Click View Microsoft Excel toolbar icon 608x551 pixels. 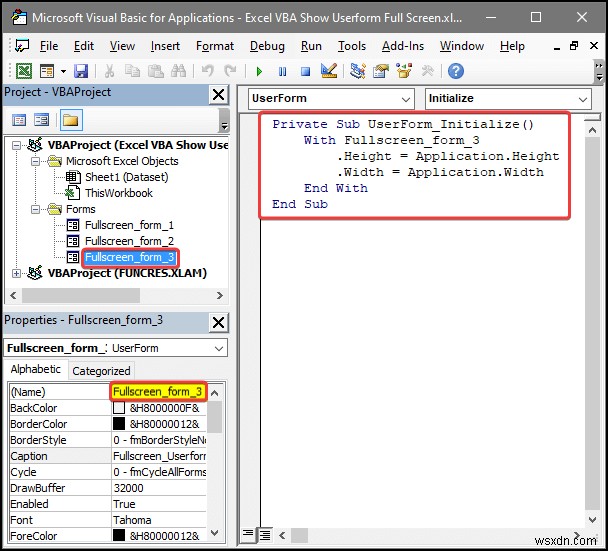[24, 71]
